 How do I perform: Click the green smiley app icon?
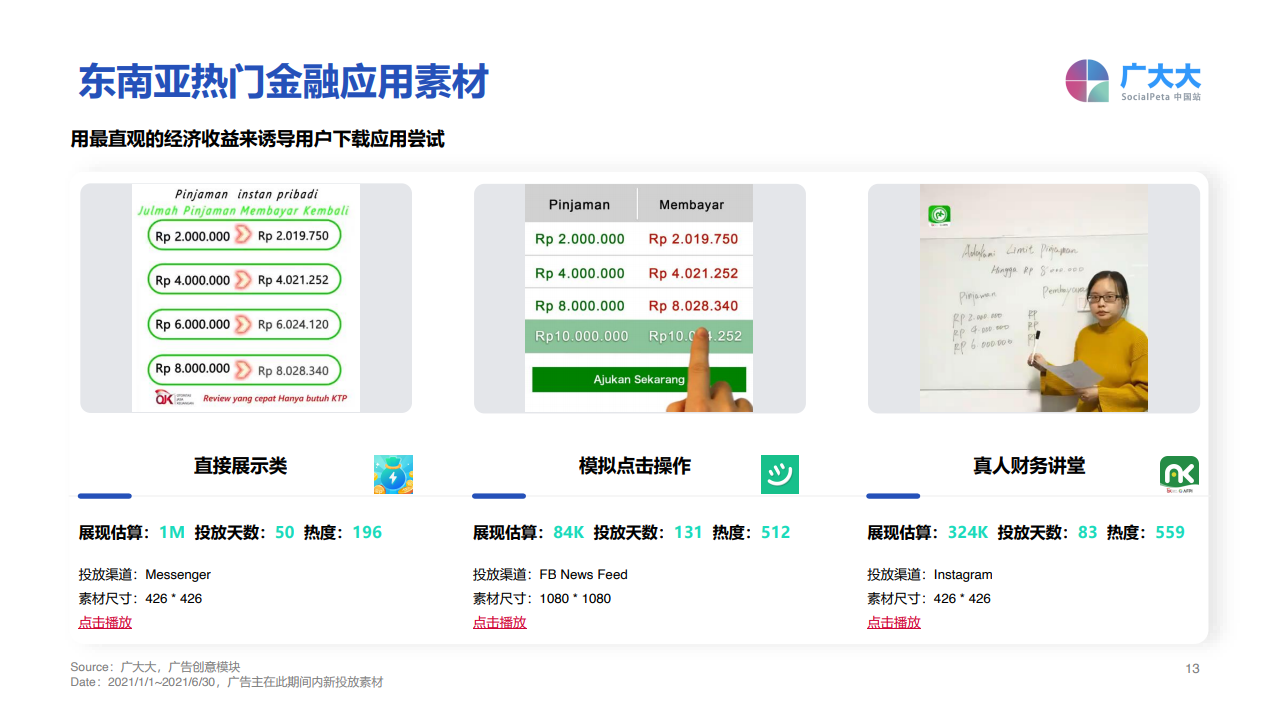click(x=779, y=474)
